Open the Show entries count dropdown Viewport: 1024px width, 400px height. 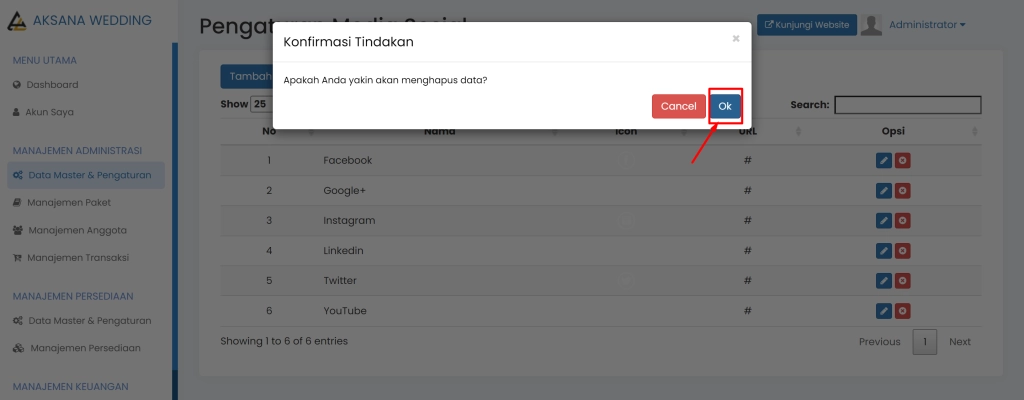tap(260, 104)
